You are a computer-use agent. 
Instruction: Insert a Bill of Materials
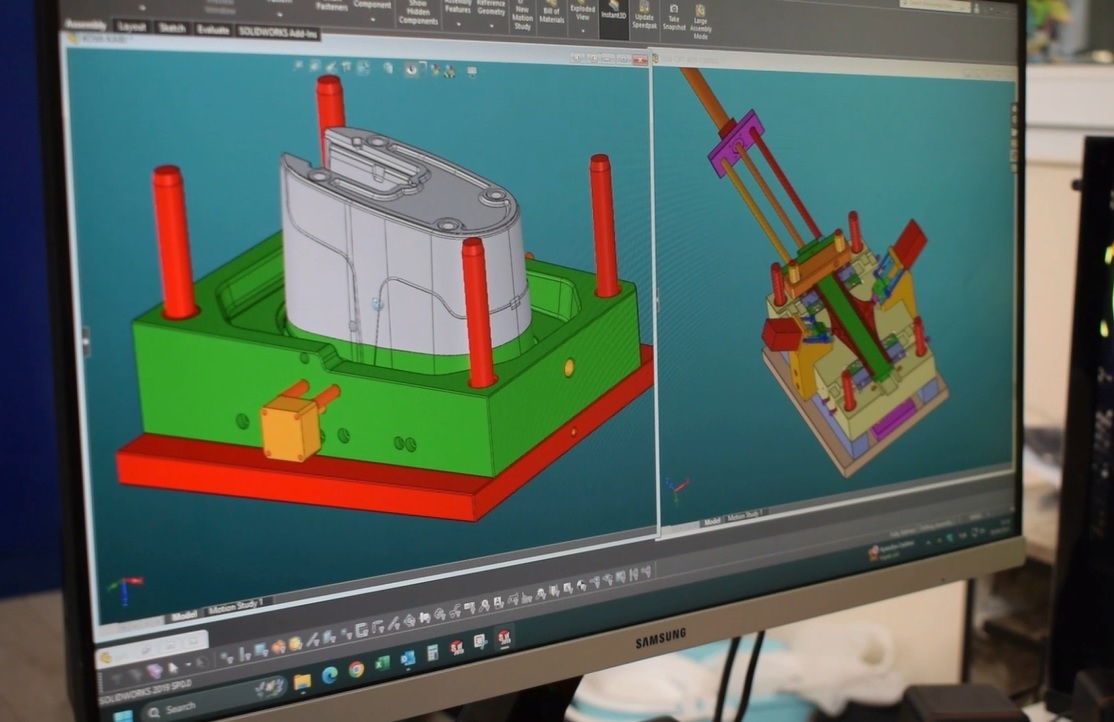tap(552, 14)
